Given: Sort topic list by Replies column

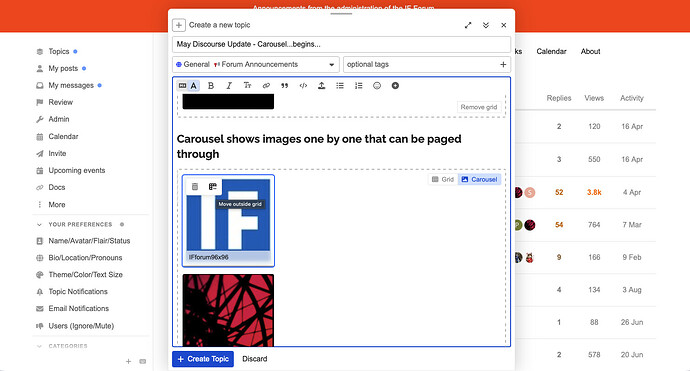Looking at the screenshot, I should pos(559,98).
